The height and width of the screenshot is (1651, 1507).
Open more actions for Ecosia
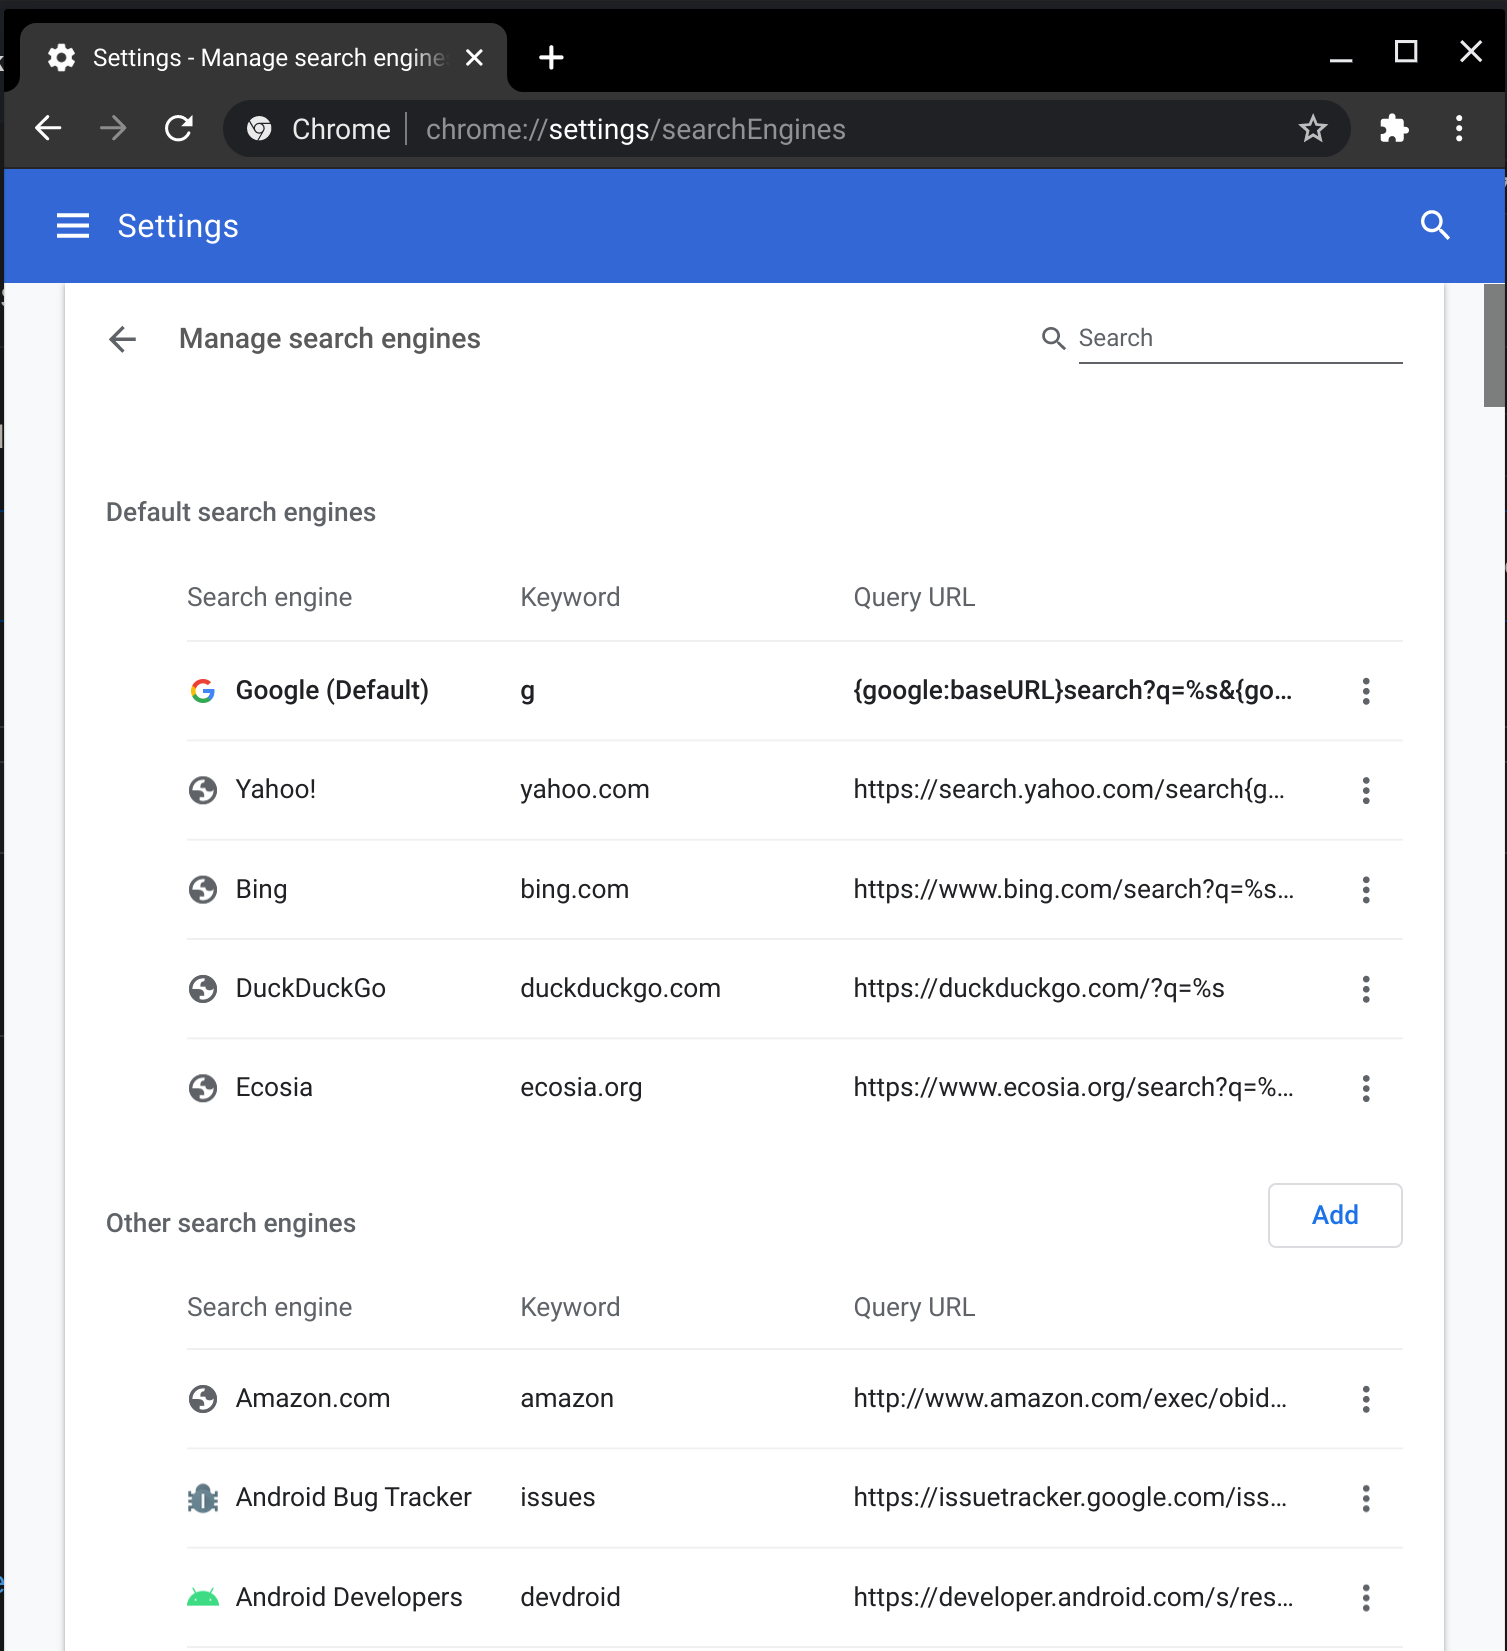tap(1366, 1088)
